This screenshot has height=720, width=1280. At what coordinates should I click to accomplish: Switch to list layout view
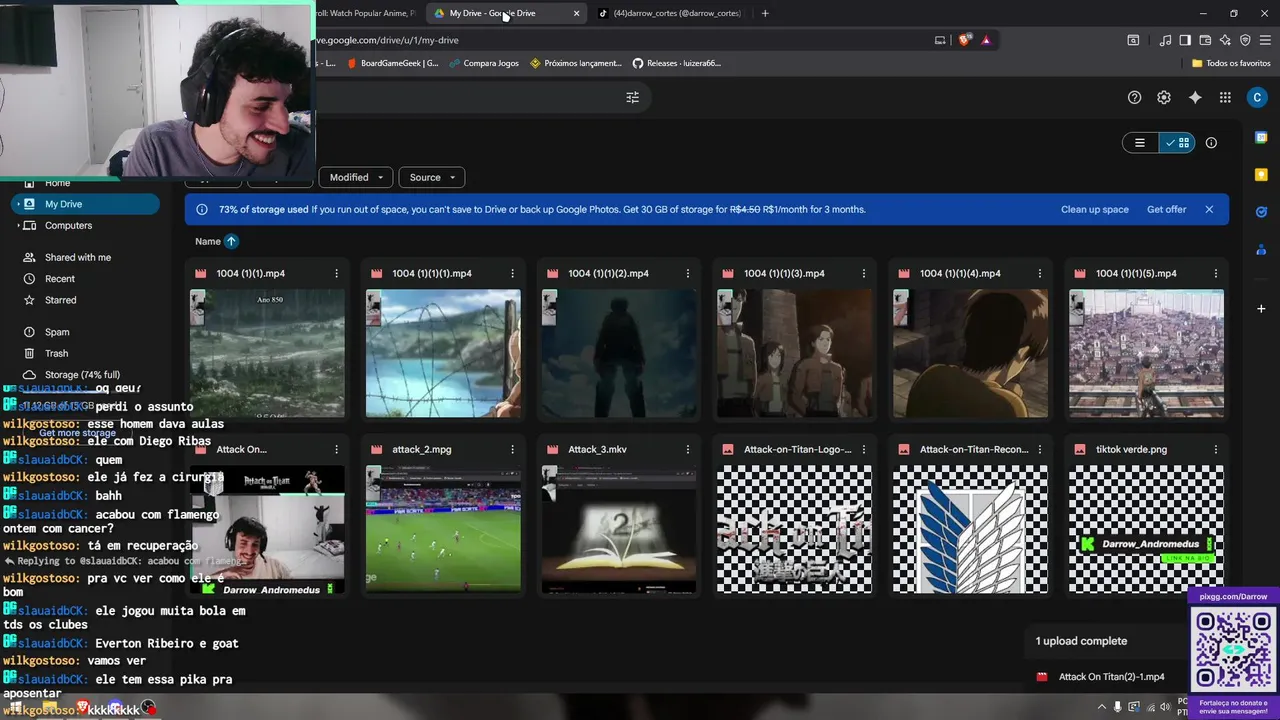pos(1140,143)
